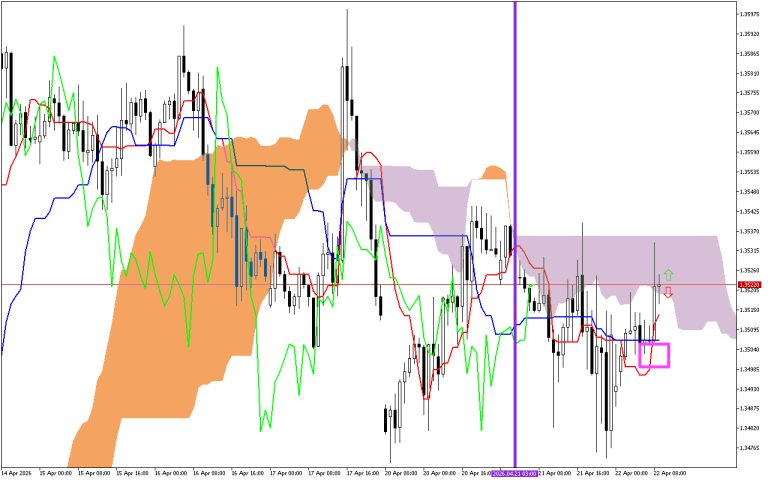Click the 14 Apr 2026 time axis label
This screenshot has height=480, width=768.
[x=16, y=474]
